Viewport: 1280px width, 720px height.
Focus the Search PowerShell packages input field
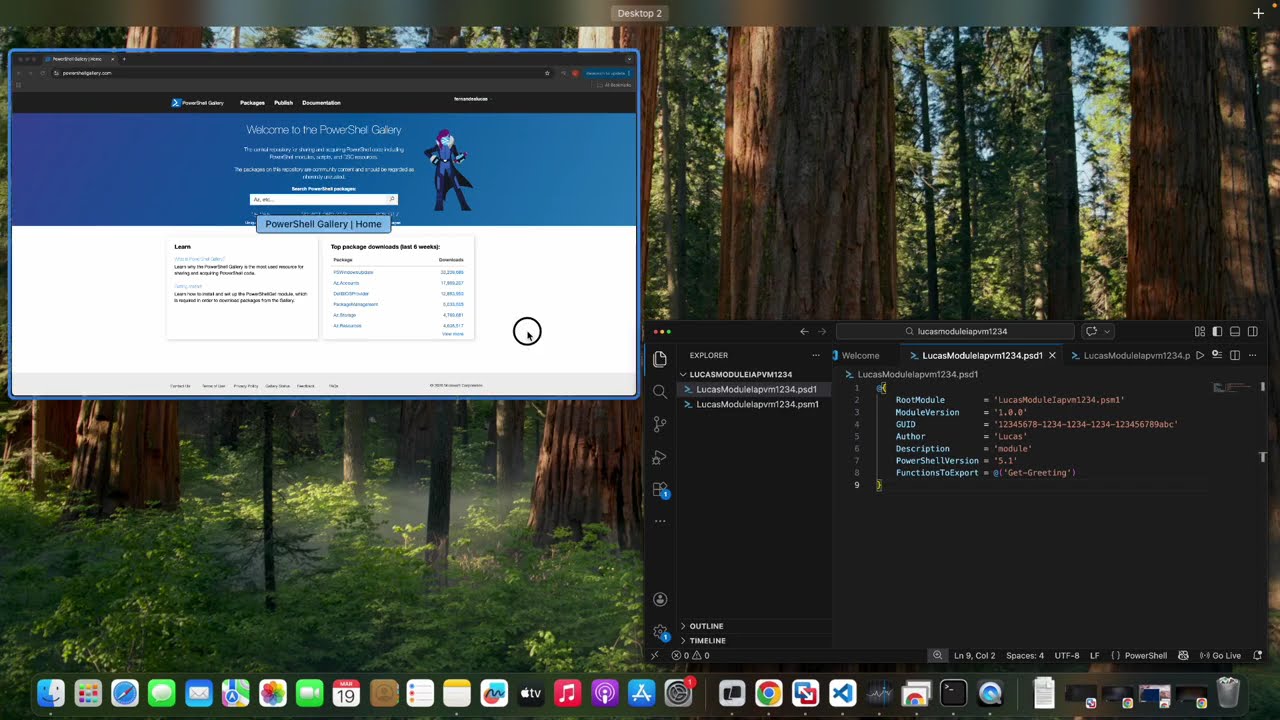click(x=323, y=199)
